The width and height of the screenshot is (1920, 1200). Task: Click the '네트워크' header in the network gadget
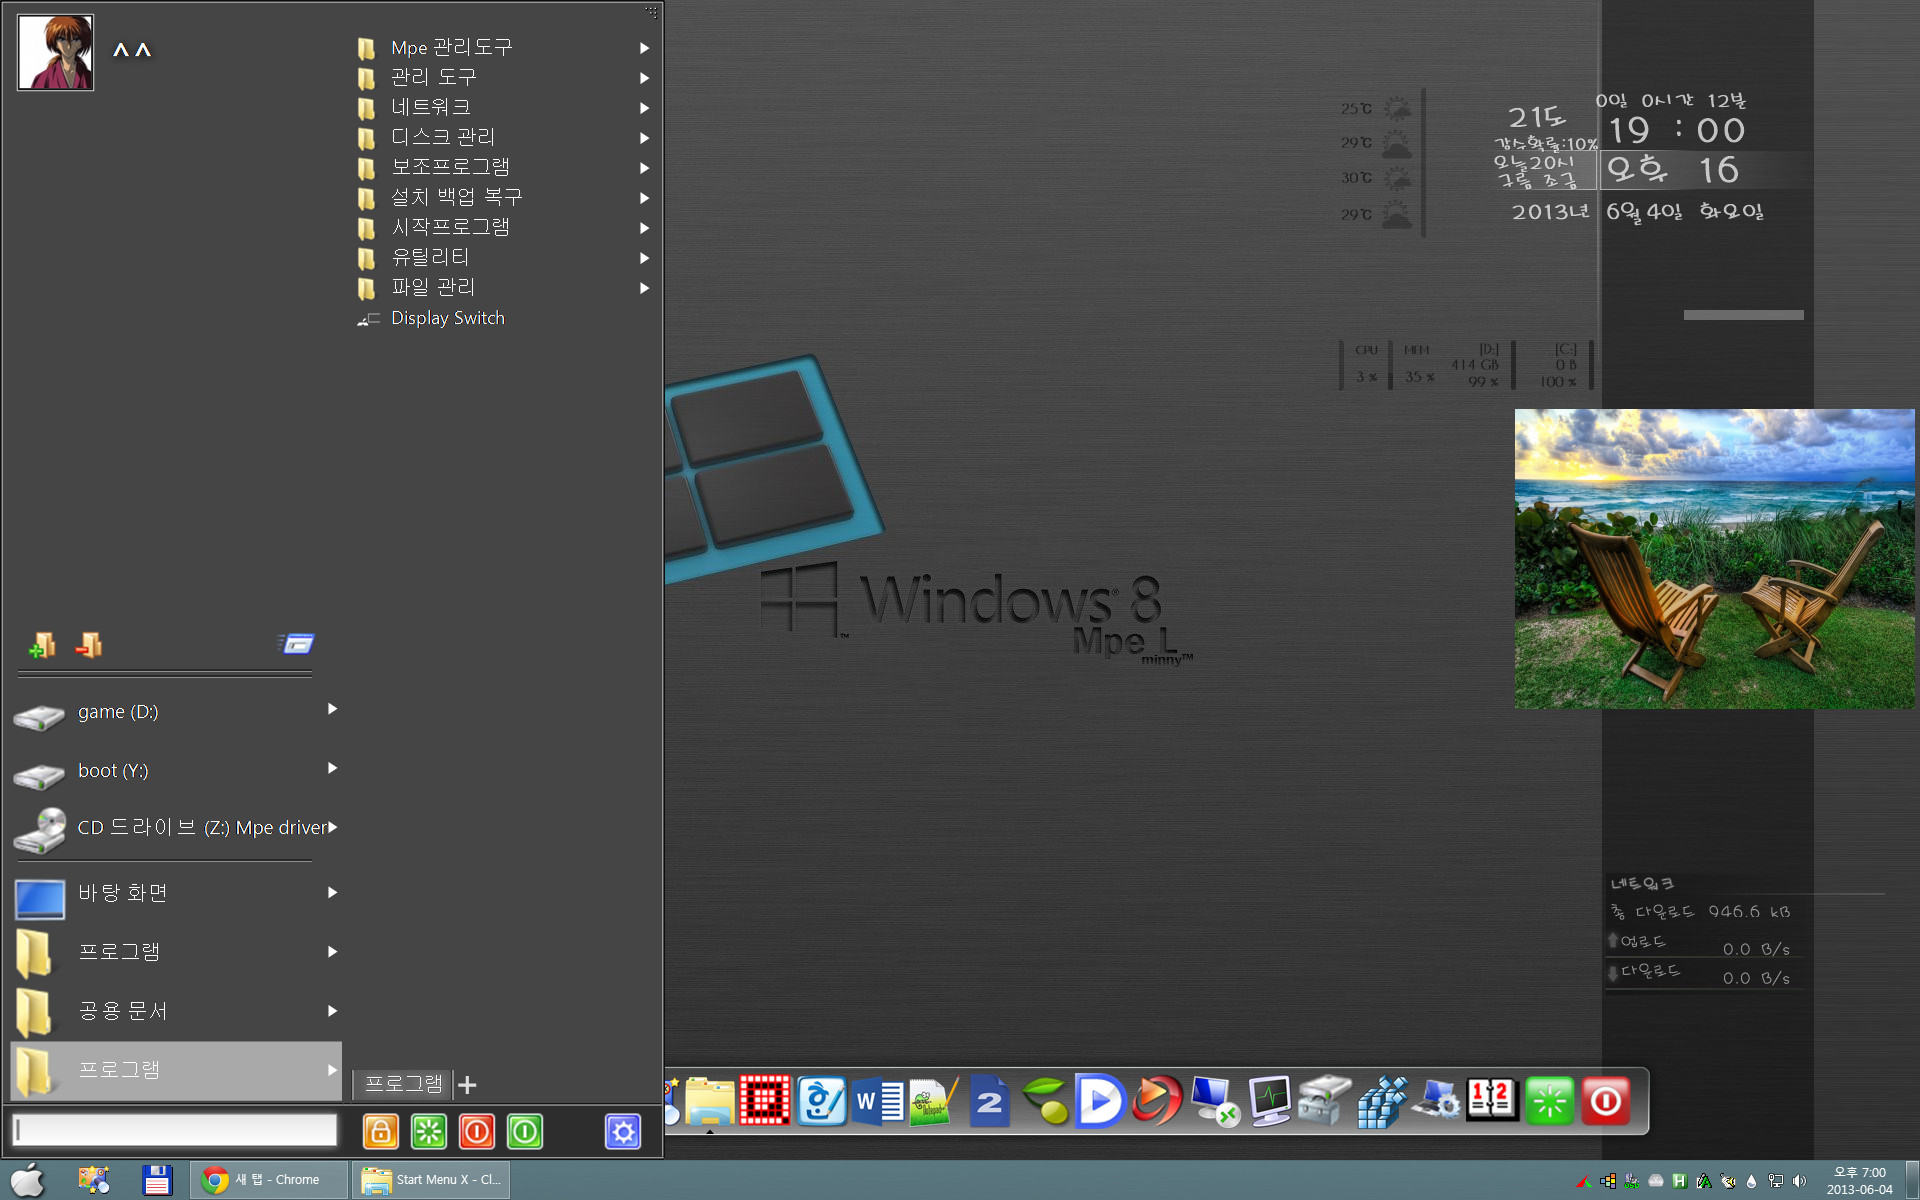coord(1641,884)
